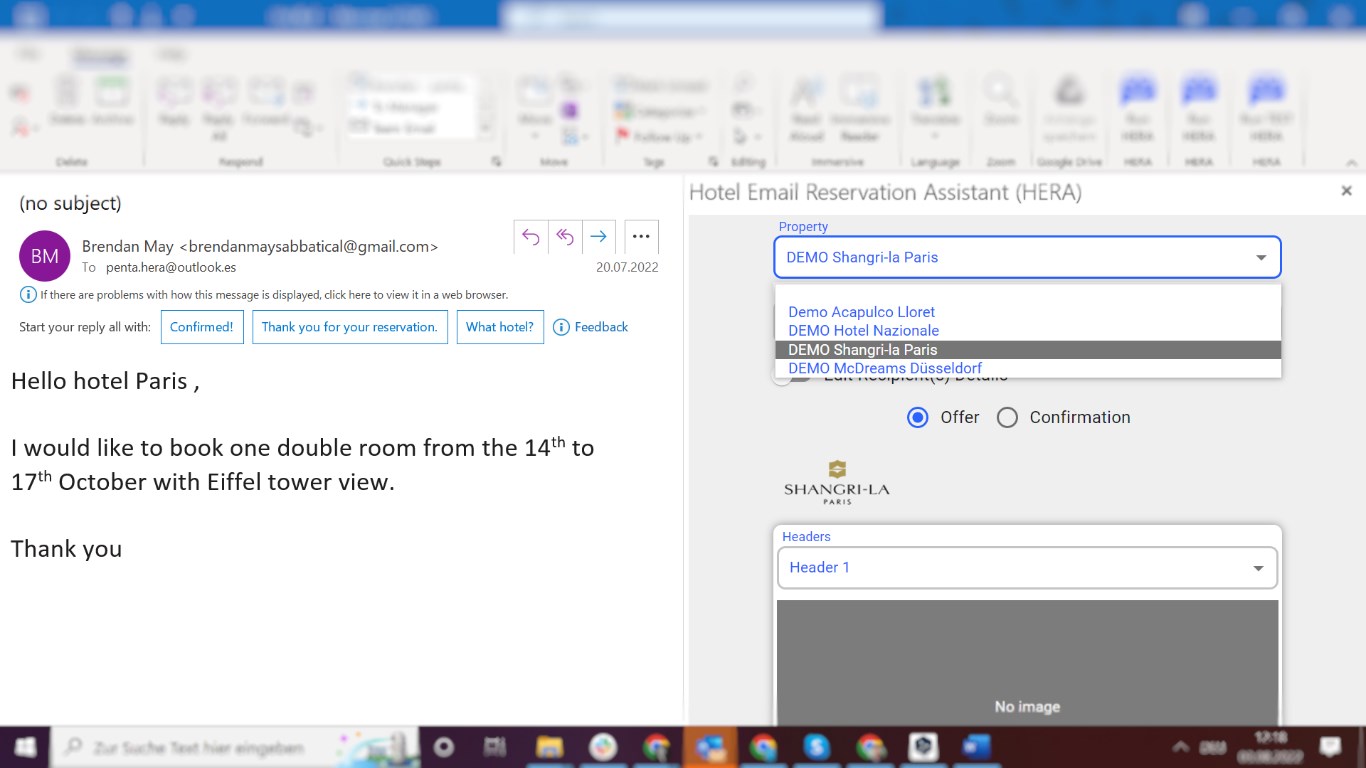Viewport: 1366px width, 768px height.
Task: Click the Hello hotel Paris greeting line
Action: 105,381
